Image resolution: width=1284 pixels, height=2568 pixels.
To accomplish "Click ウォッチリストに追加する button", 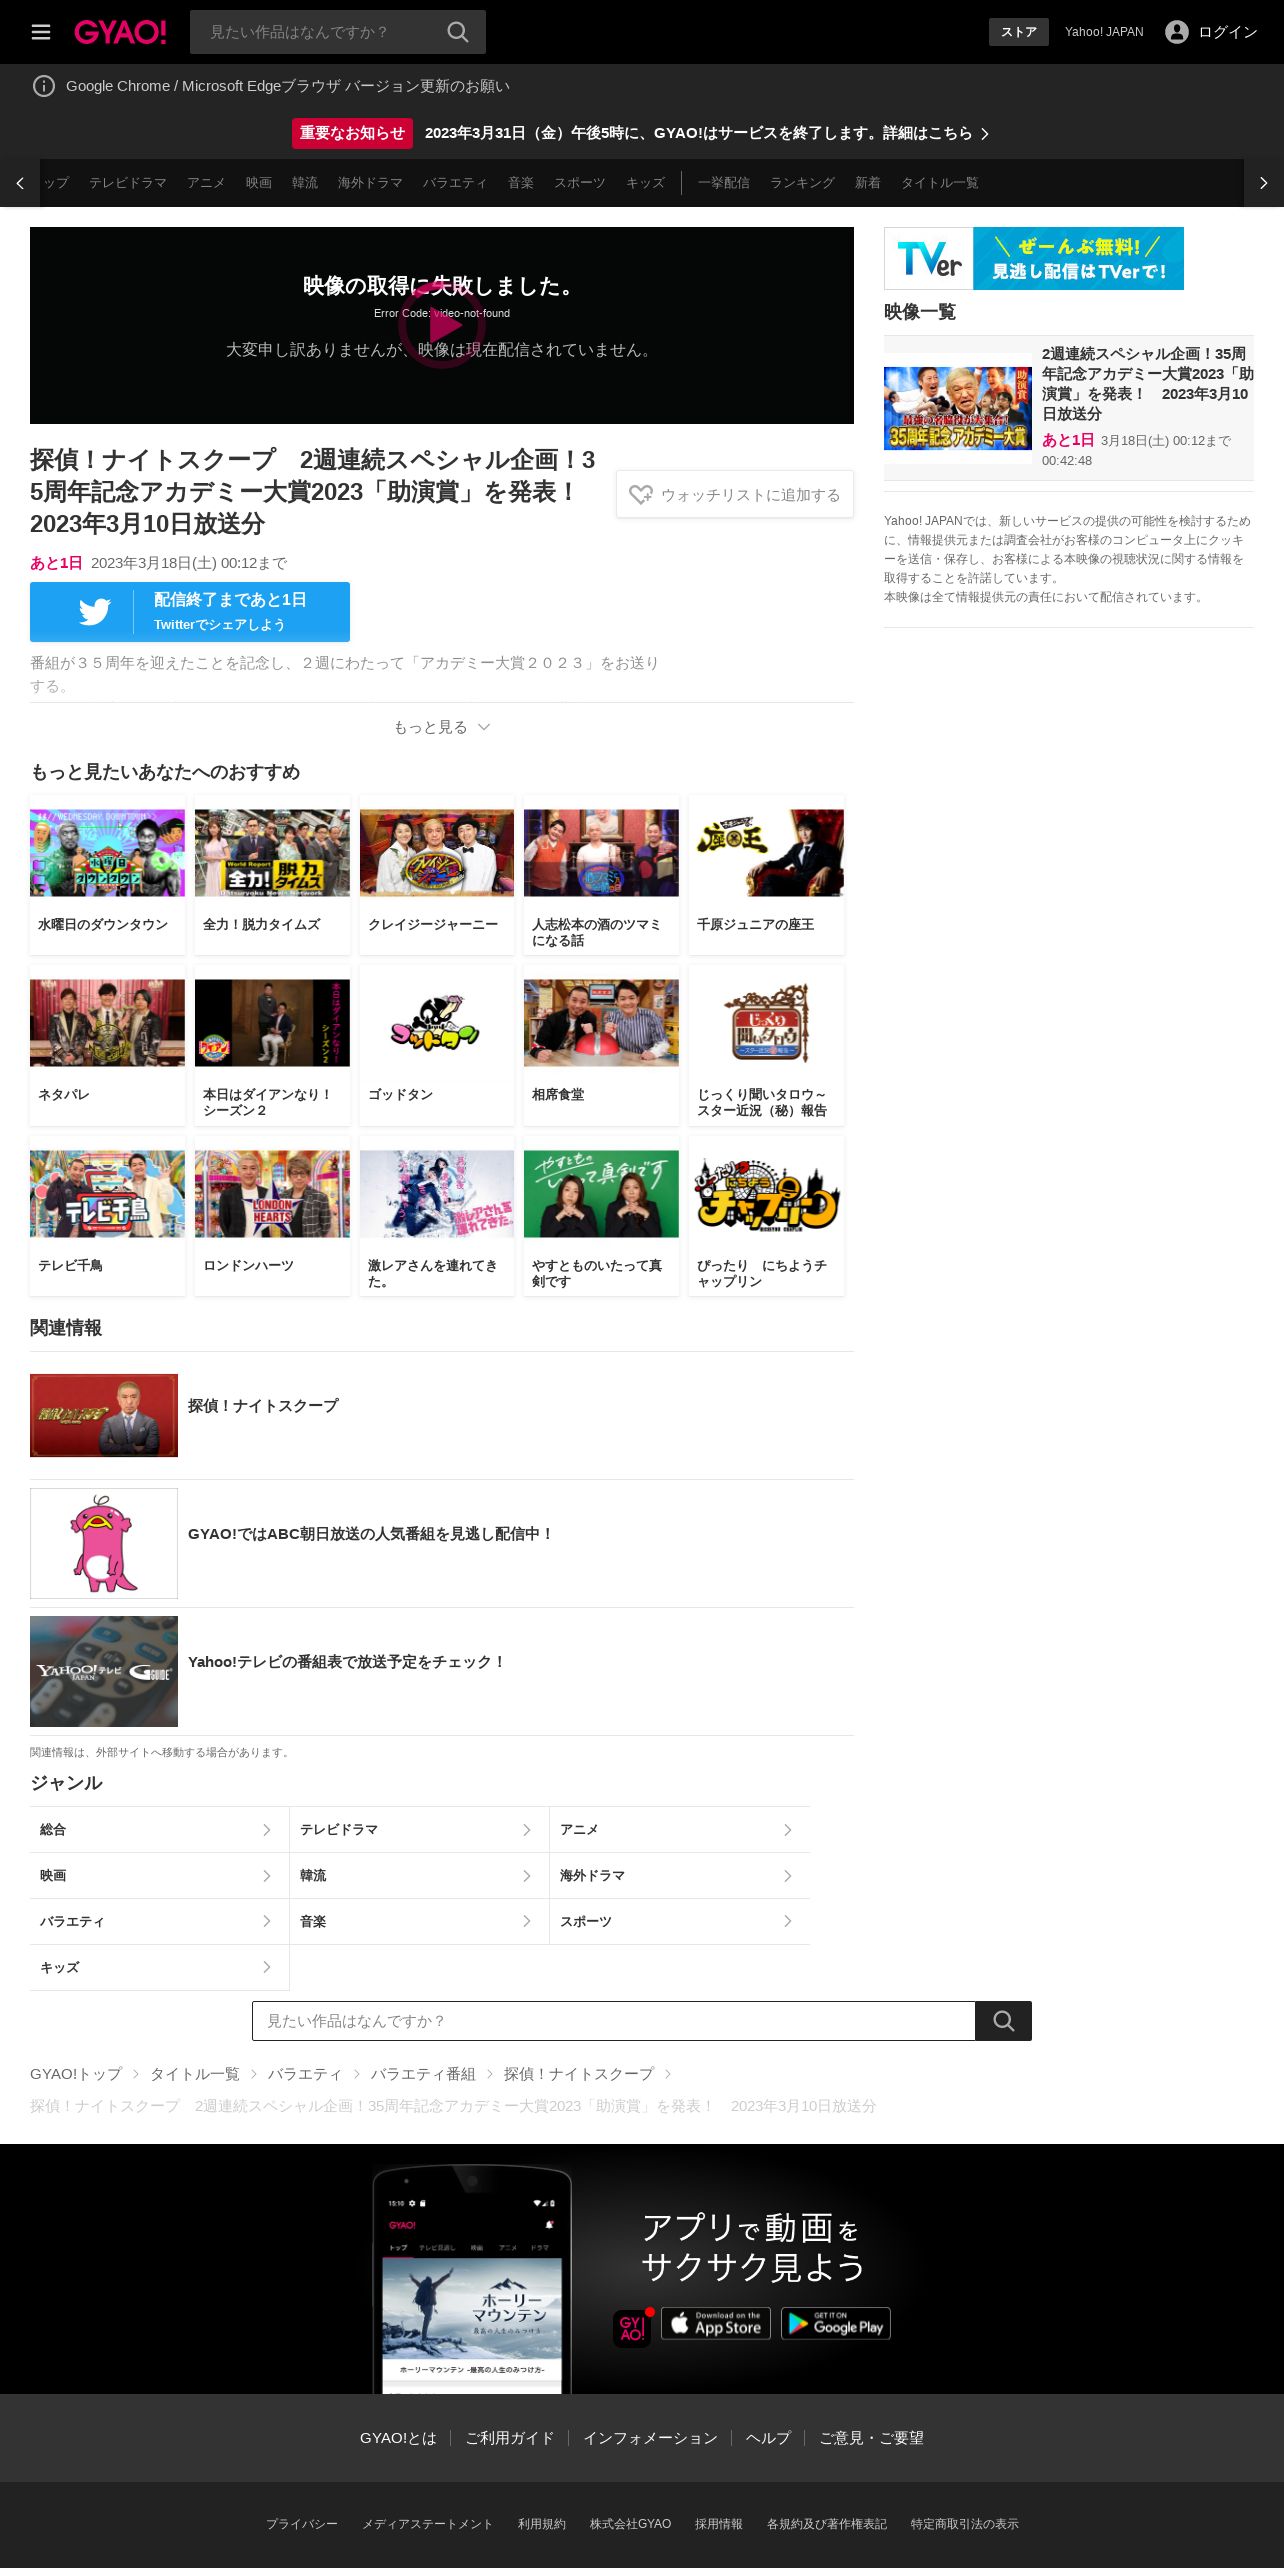I will pos(735,495).
